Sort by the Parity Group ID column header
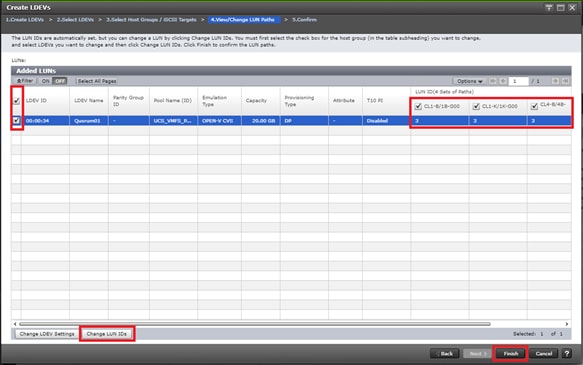Screen dimensions: 583x365 [129, 101]
